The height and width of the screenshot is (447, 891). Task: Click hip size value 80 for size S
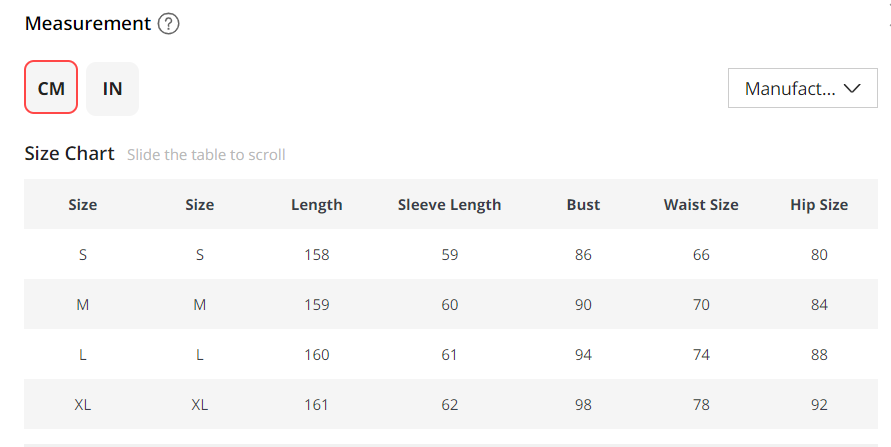click(x=819, y=255)
